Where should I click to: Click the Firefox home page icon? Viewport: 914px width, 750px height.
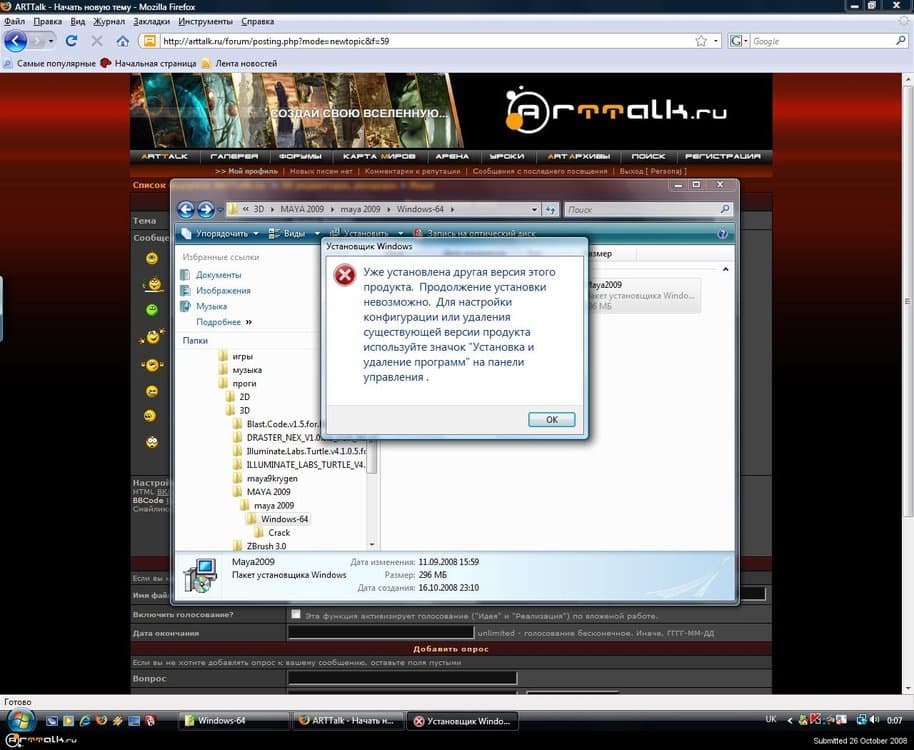[123, 41]
